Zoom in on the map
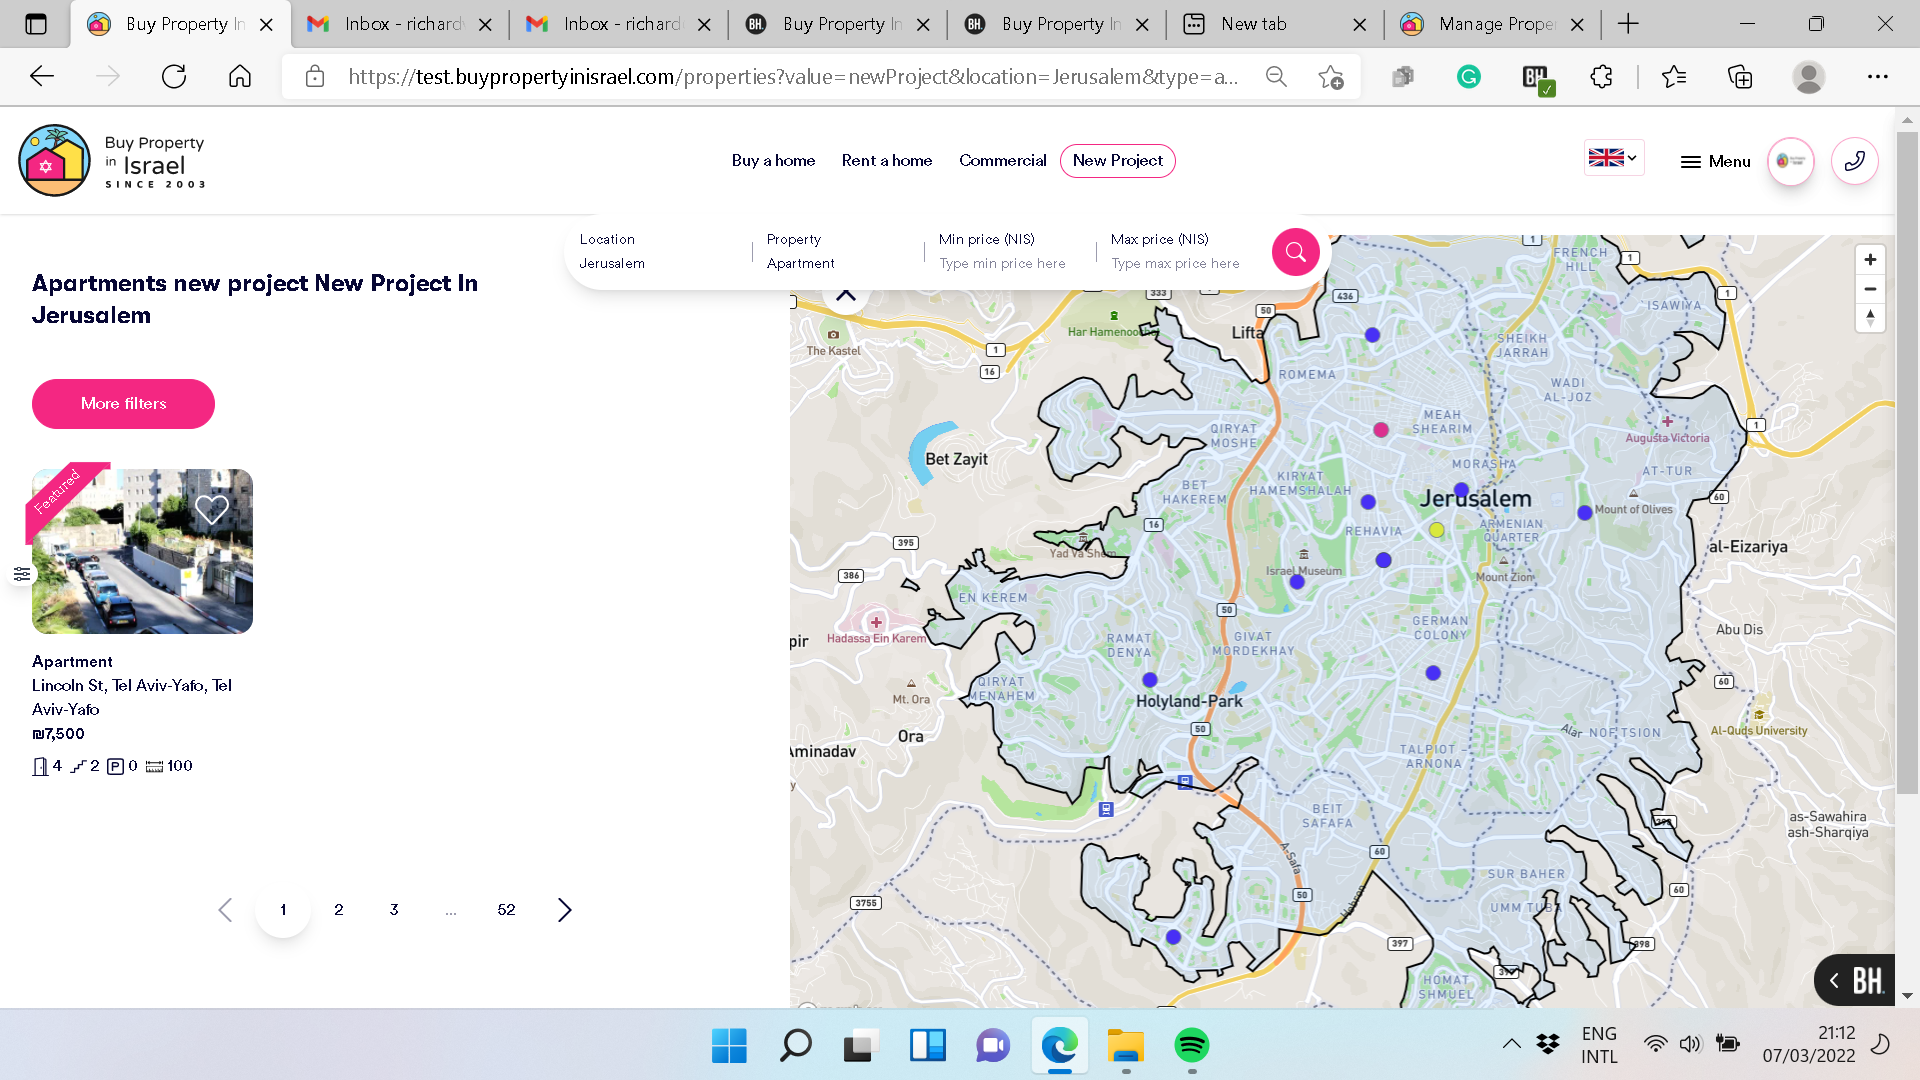This screenshot has width=1920, height=1080. [1869, 260]
